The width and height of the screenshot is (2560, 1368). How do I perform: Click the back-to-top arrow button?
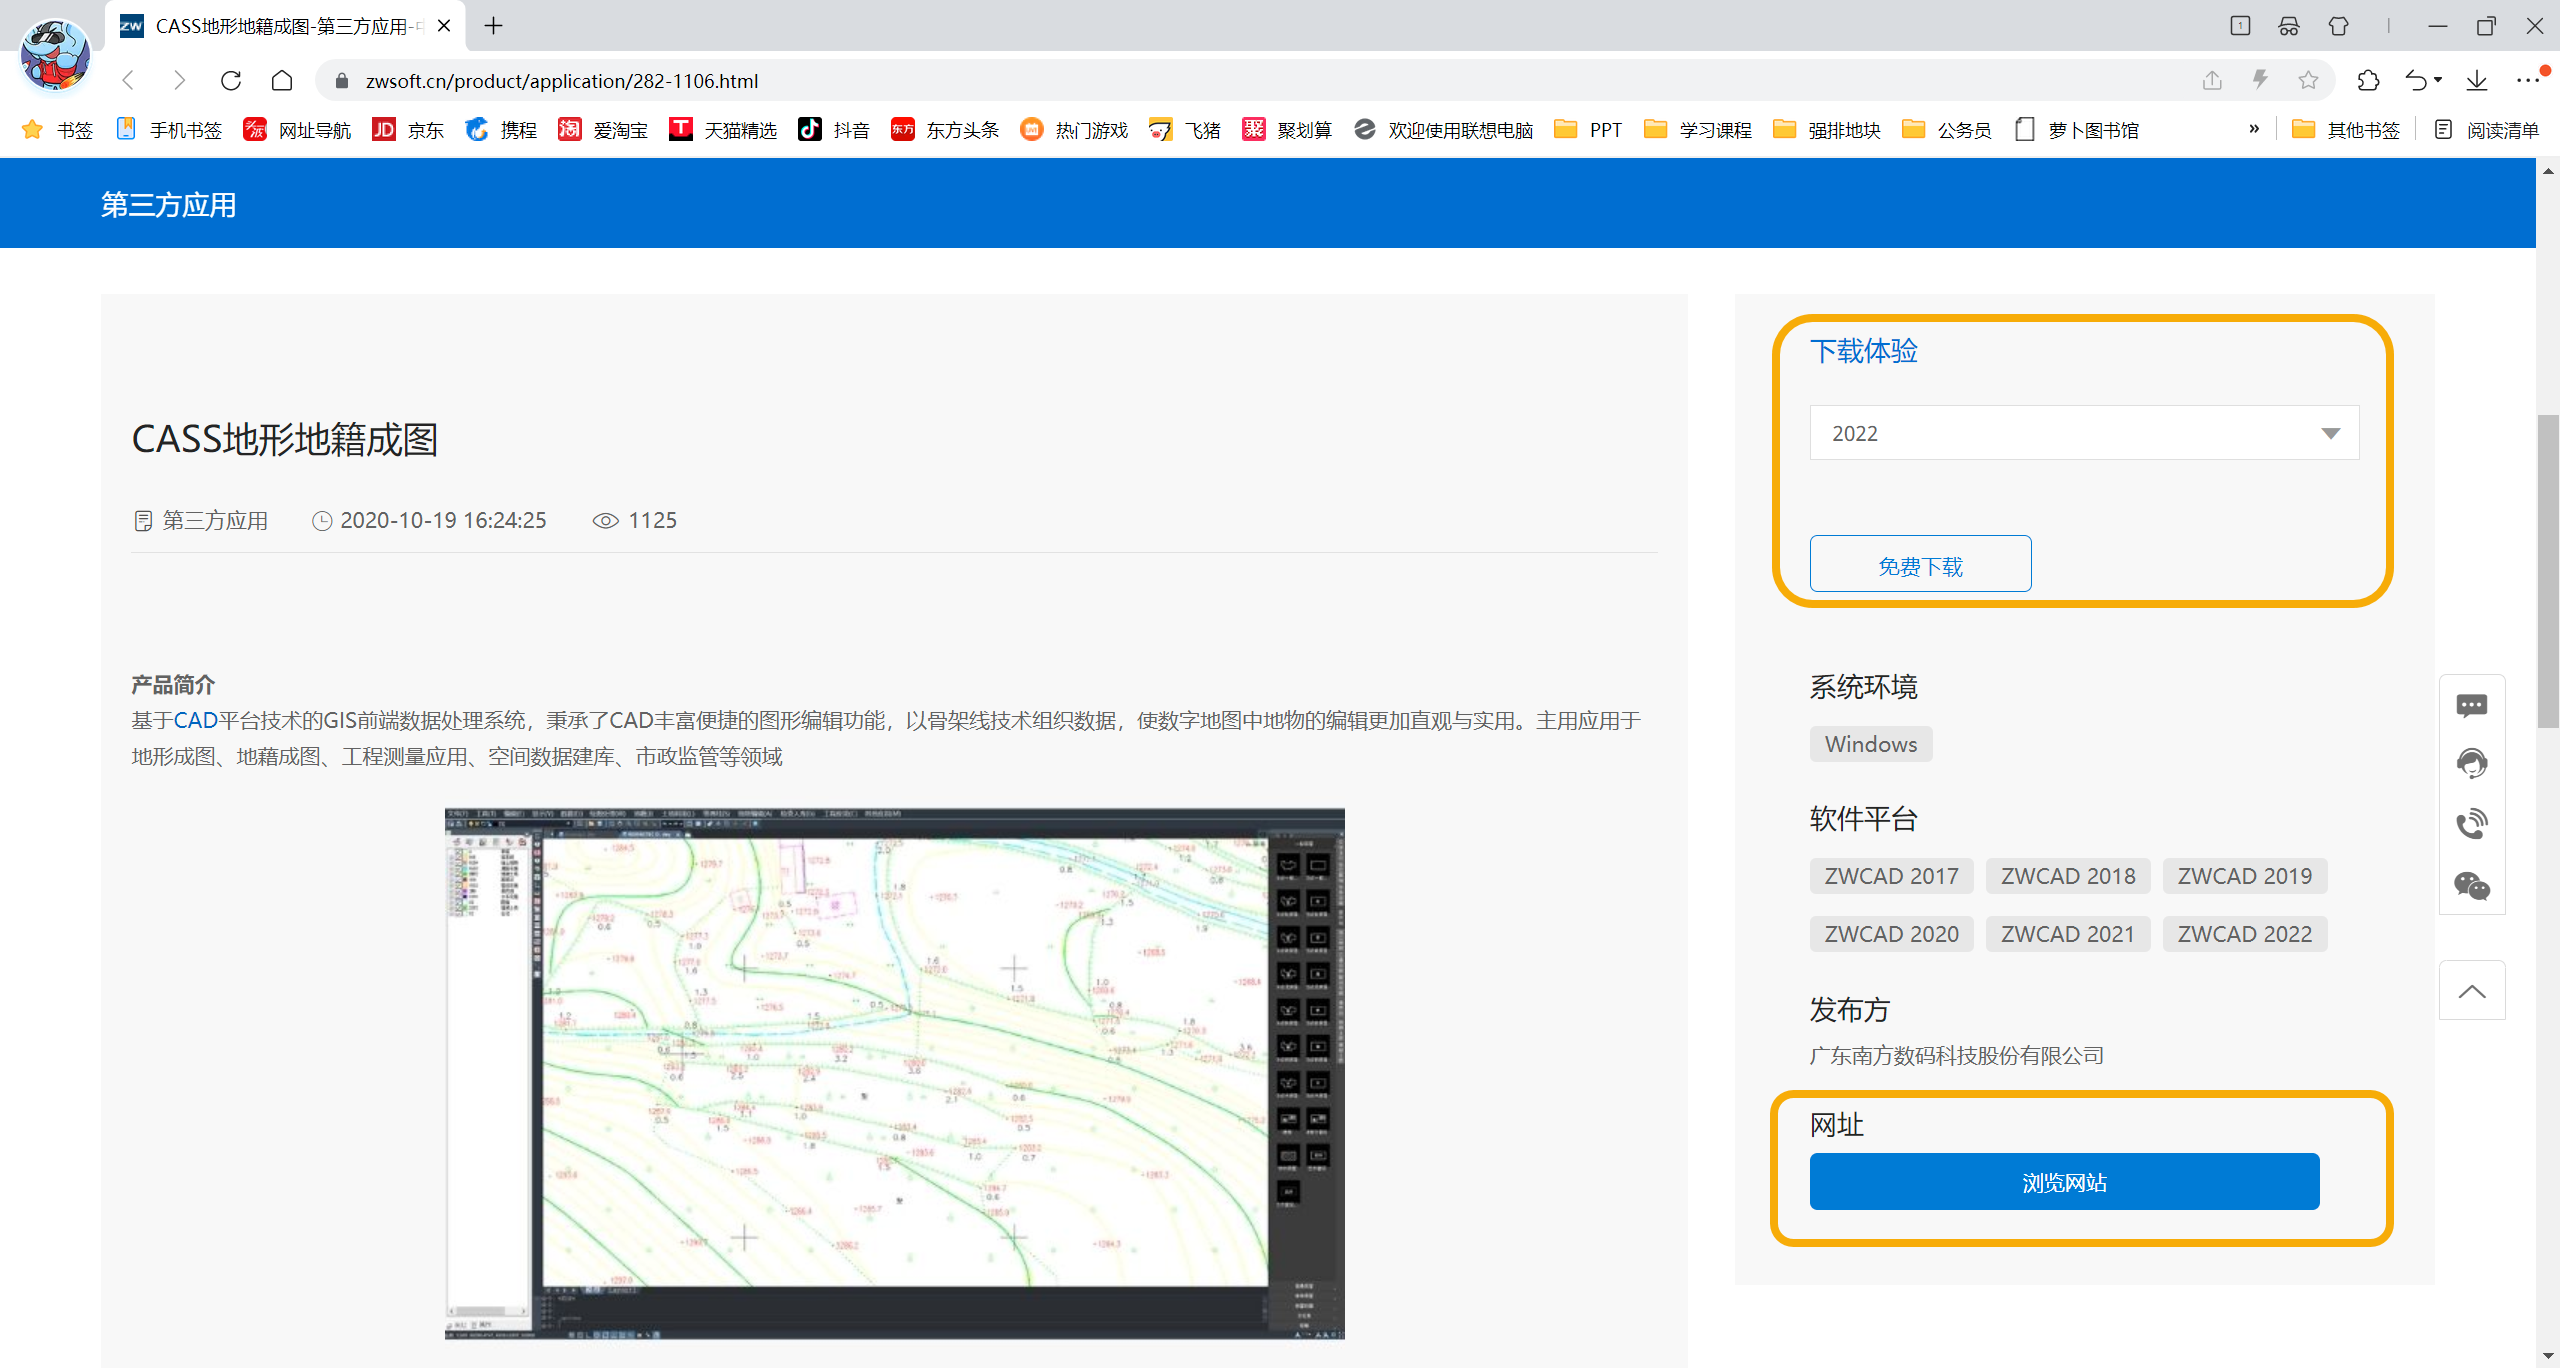pyautogui.click(x=2472, y=990)
